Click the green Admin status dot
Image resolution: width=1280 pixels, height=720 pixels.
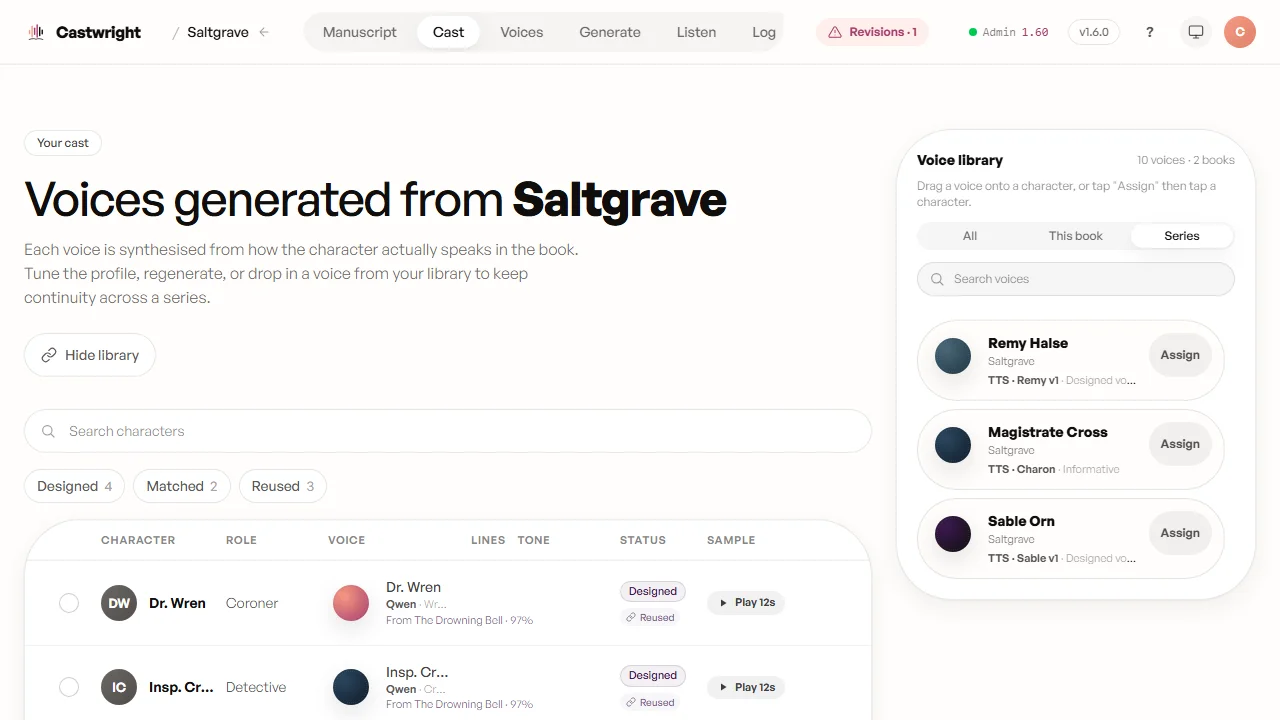click(973, 32)
